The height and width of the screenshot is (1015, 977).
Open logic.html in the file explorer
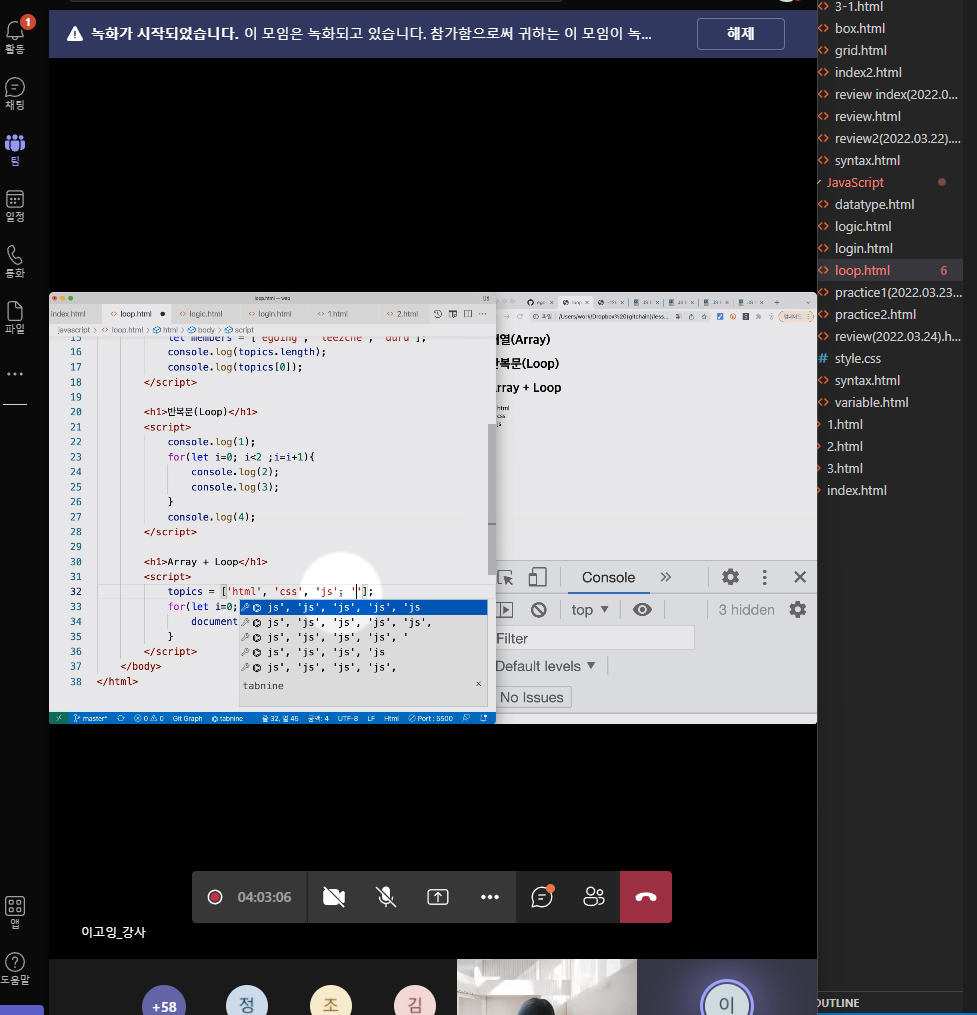pos(862,227)
